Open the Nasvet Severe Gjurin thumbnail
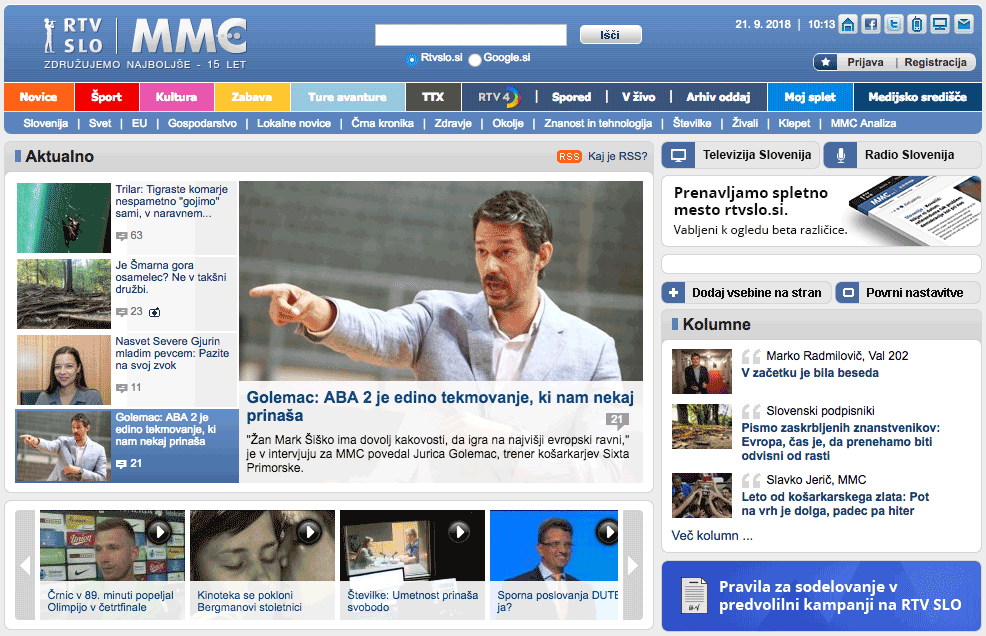This screenshot has width=986, height=636. coord(64,370)
